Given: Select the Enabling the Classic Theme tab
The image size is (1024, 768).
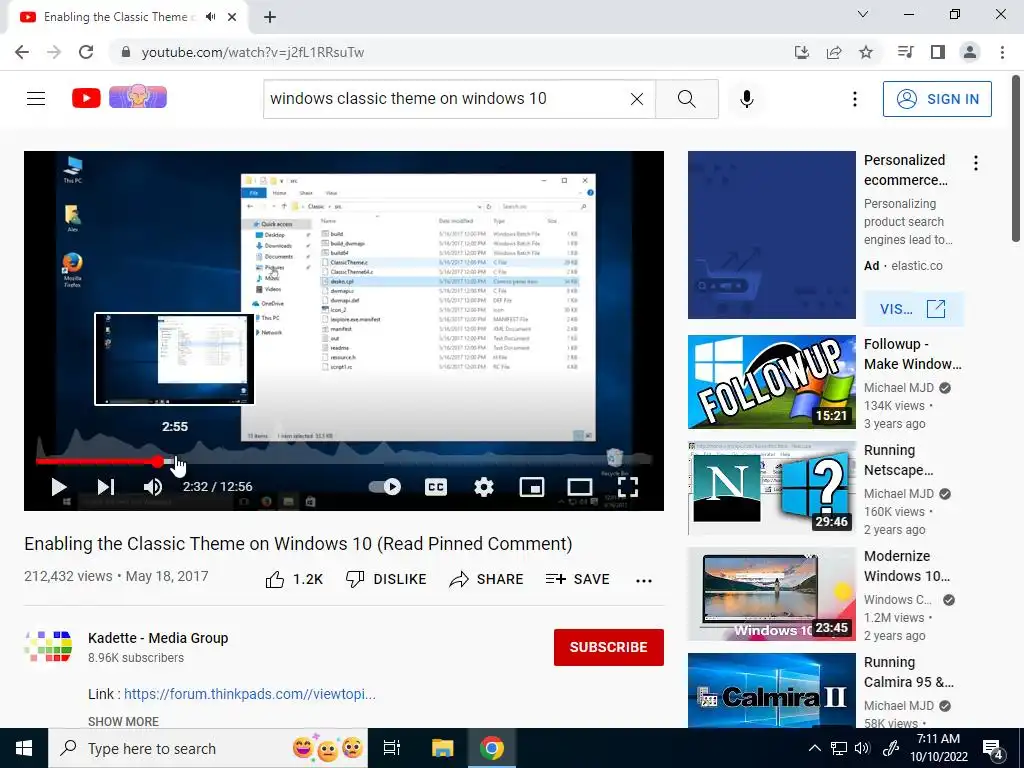Looking at the screenshot, I should [x=127, y=17].
